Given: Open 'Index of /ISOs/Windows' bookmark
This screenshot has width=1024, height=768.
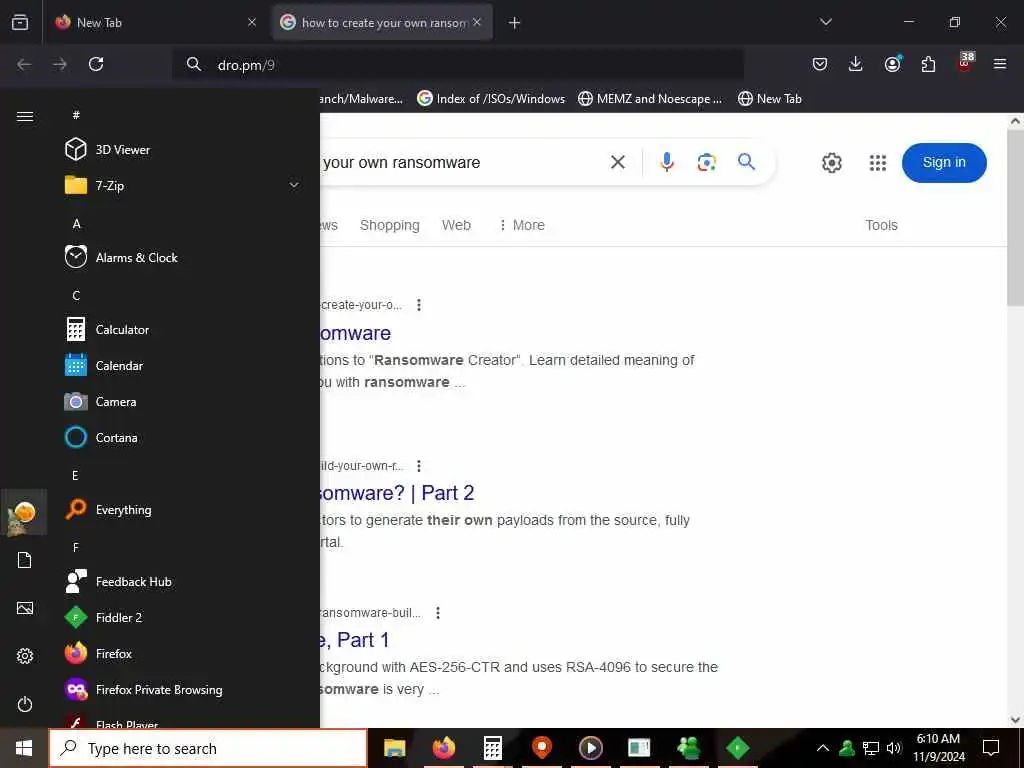Looking at the screenshot, I should (491, 99).
